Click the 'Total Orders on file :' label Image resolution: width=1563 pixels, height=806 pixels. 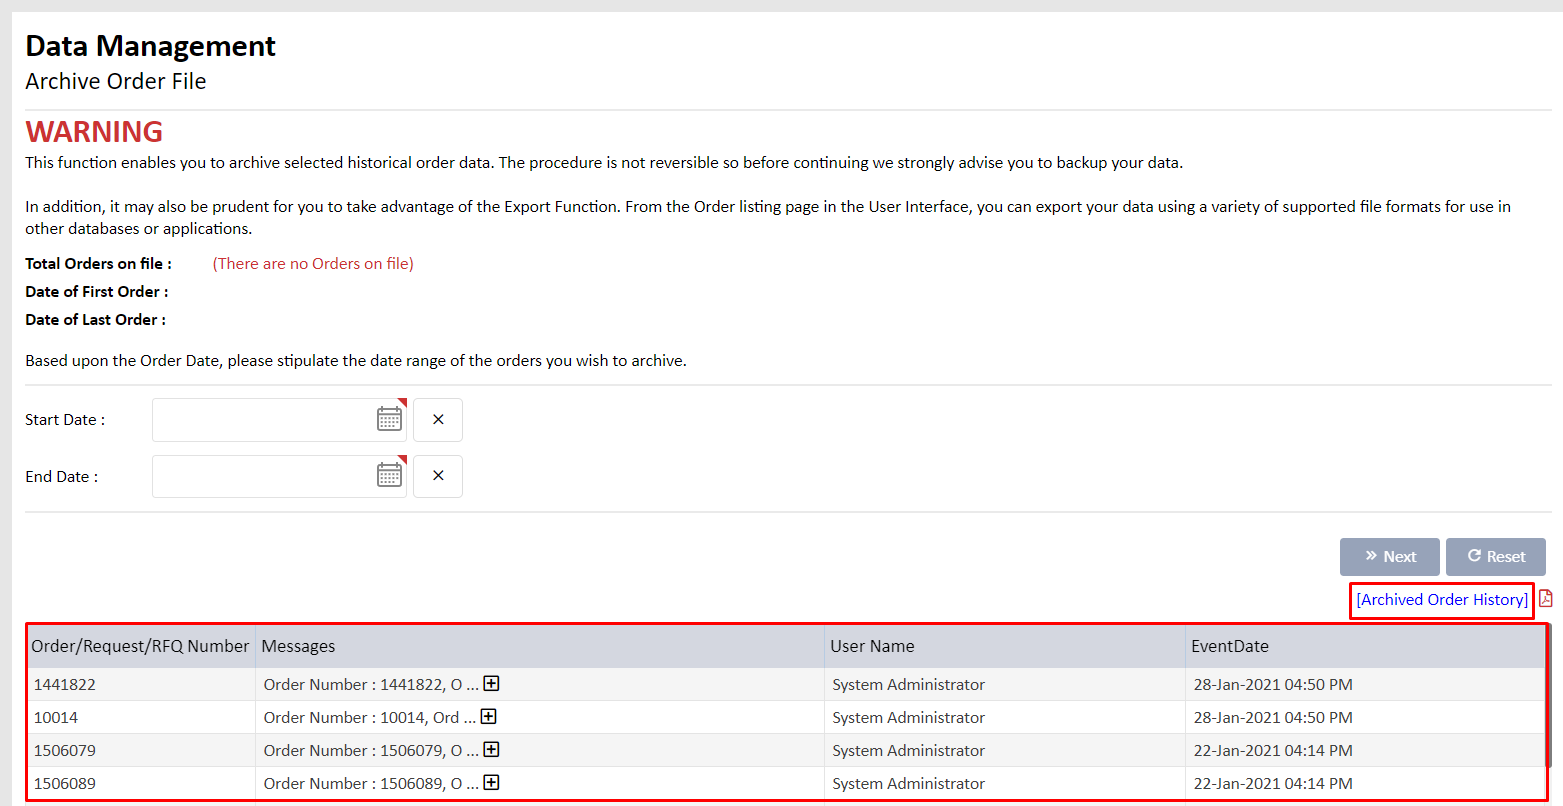point(98,264)
